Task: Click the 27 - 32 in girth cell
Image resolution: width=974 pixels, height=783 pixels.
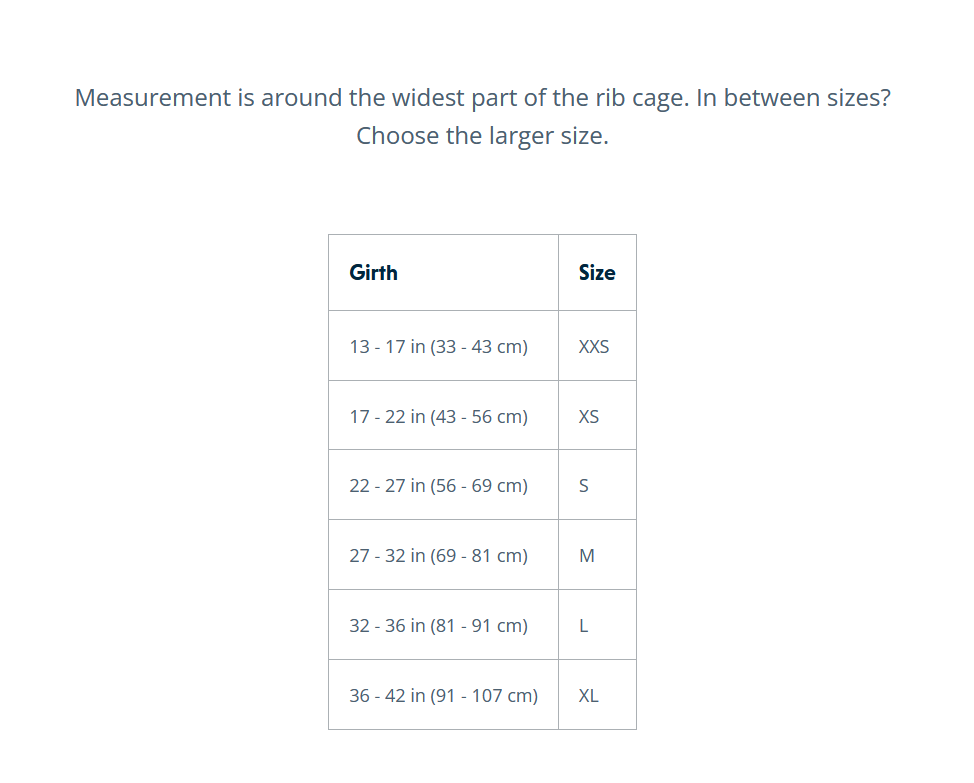Action: 443,555
